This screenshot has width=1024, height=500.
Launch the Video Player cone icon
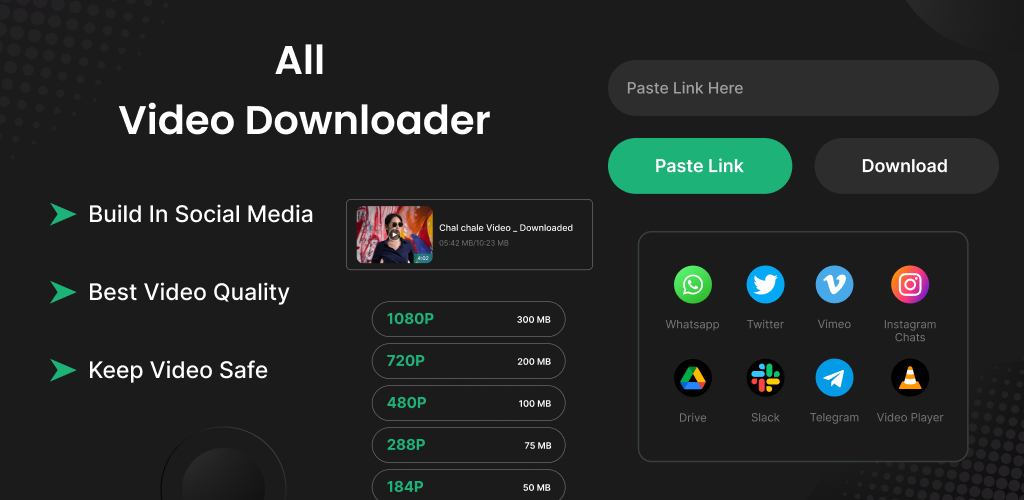[910, 378]
